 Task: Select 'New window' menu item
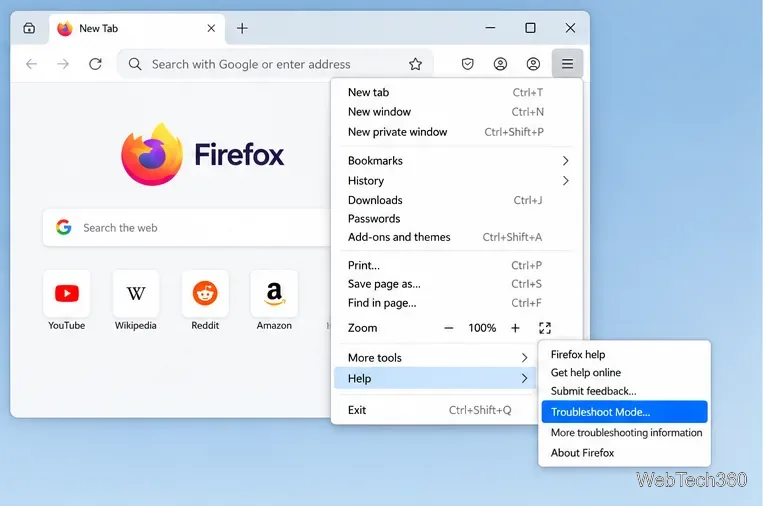coord(456,112)
